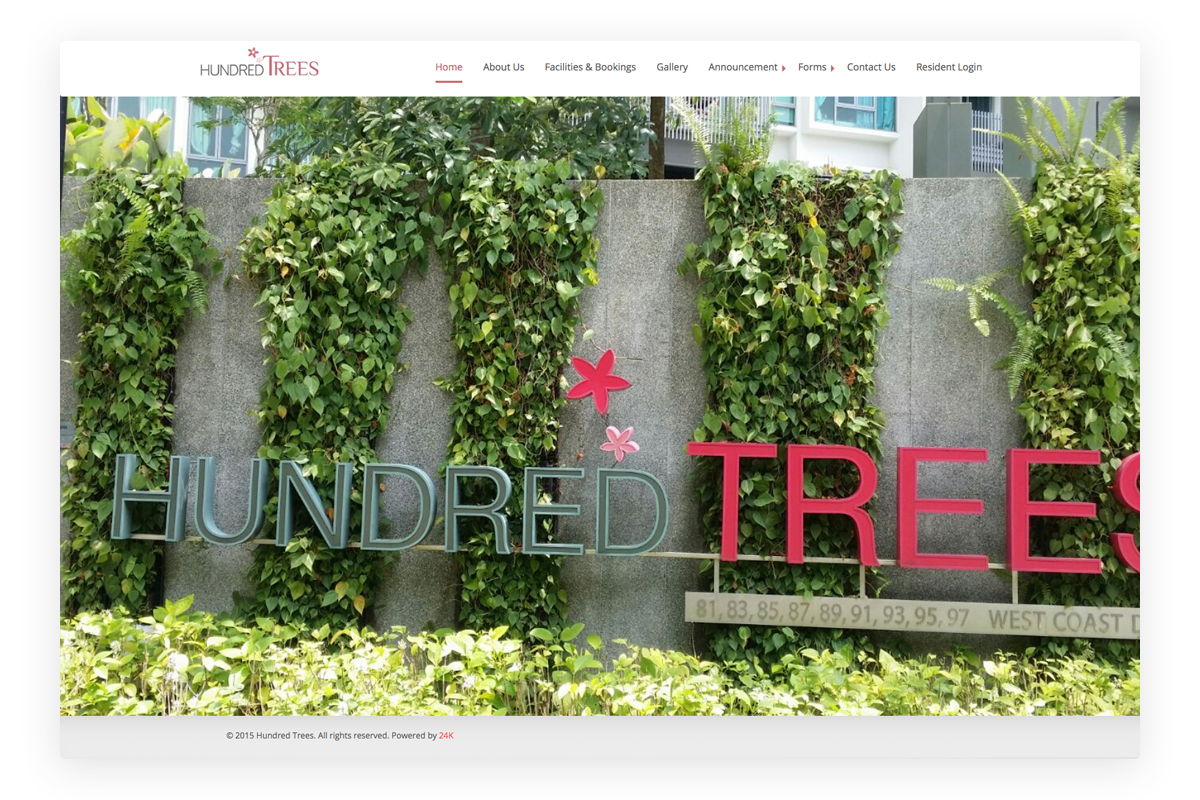
Task: Navigate to Facilities & Bookings
Action: click(590, 67)
